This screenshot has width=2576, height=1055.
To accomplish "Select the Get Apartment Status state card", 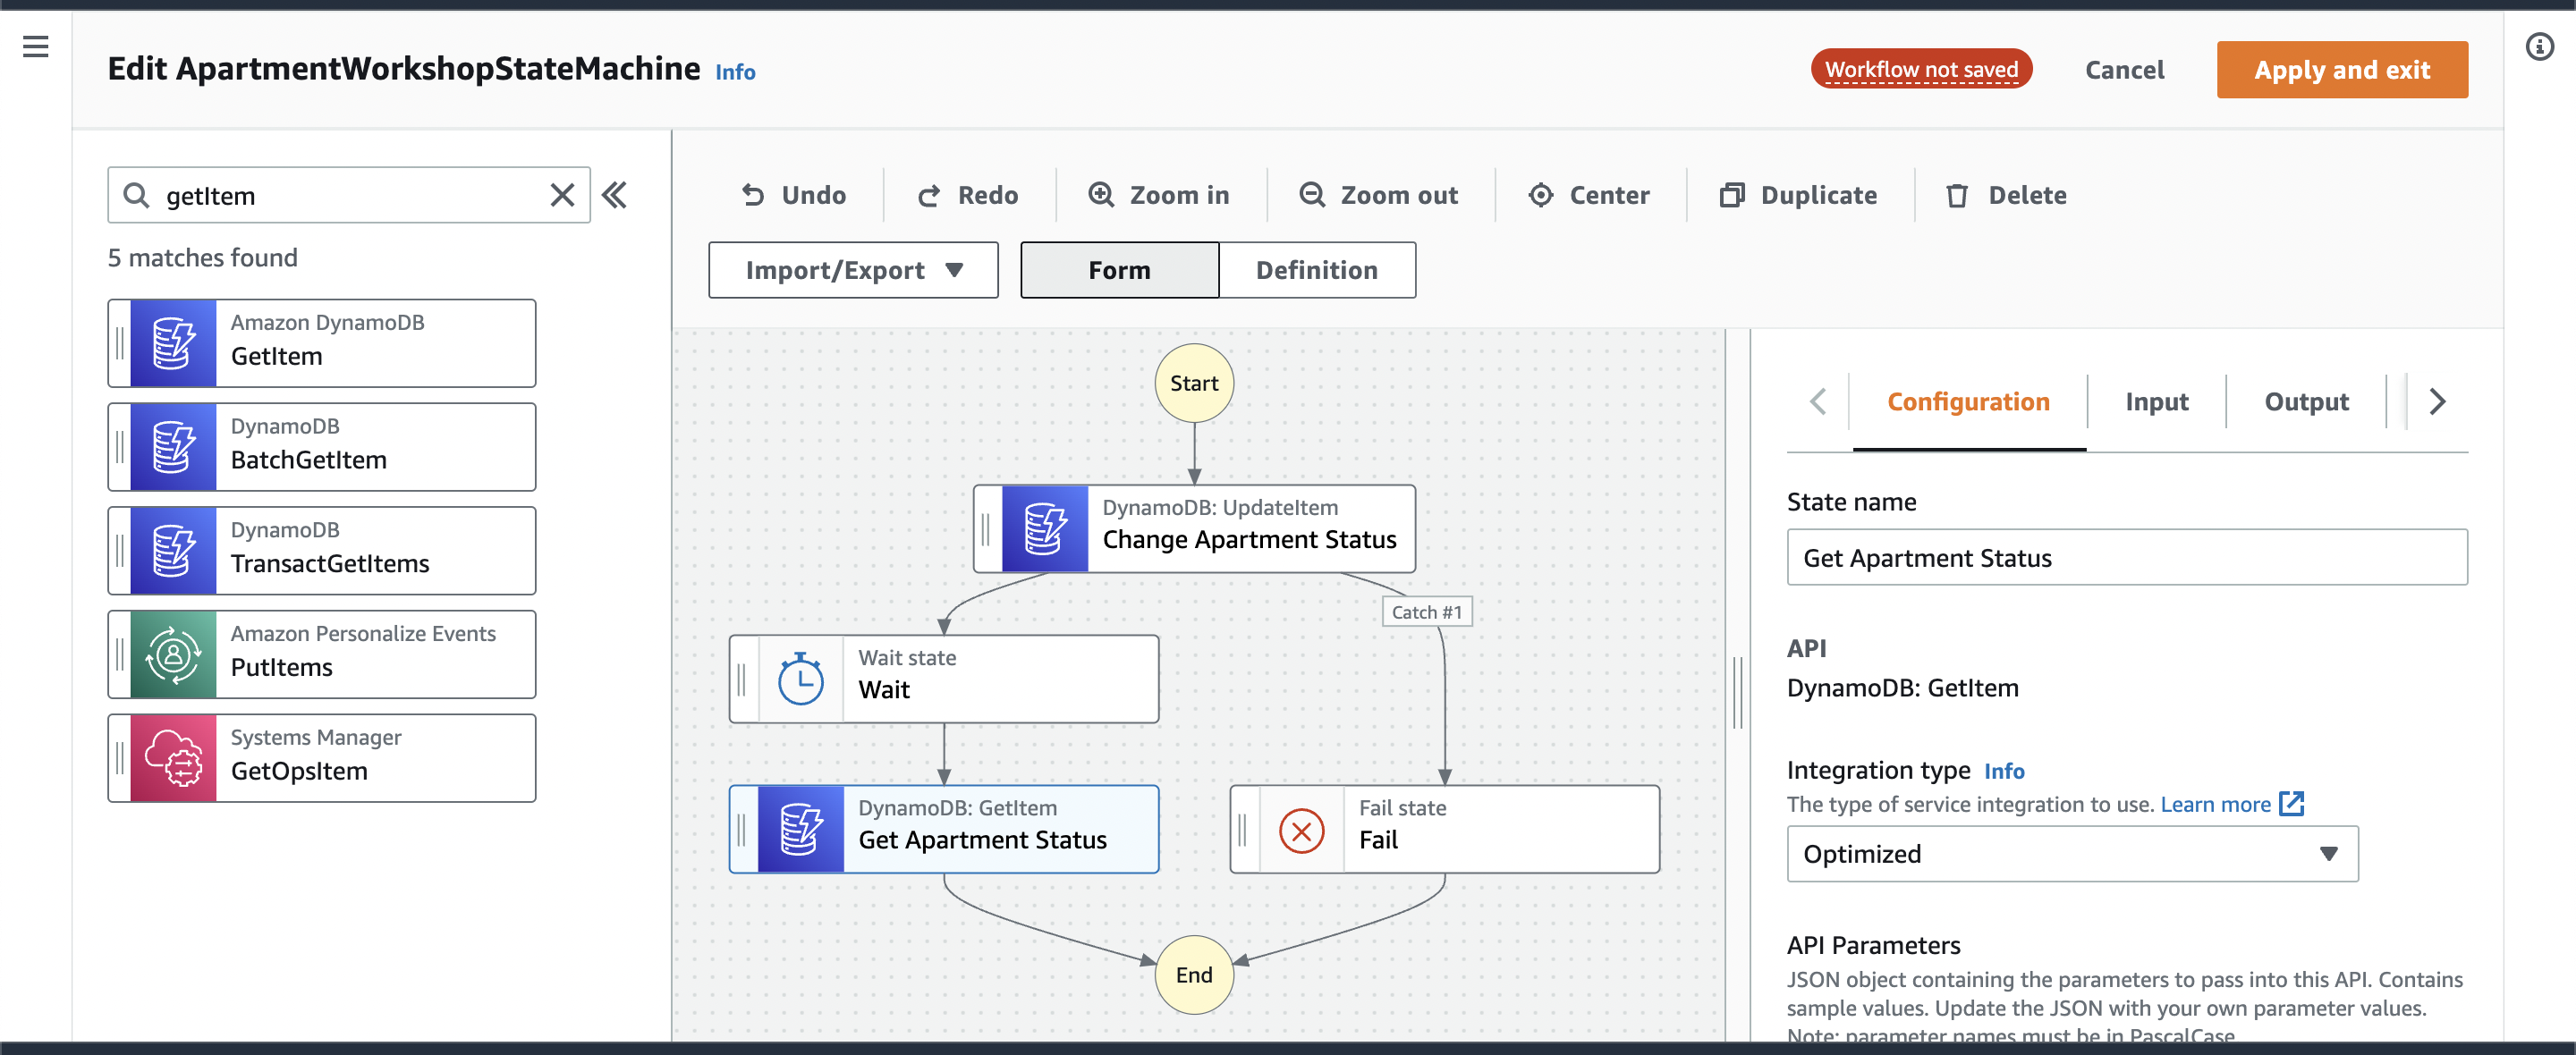I will 944,829.
